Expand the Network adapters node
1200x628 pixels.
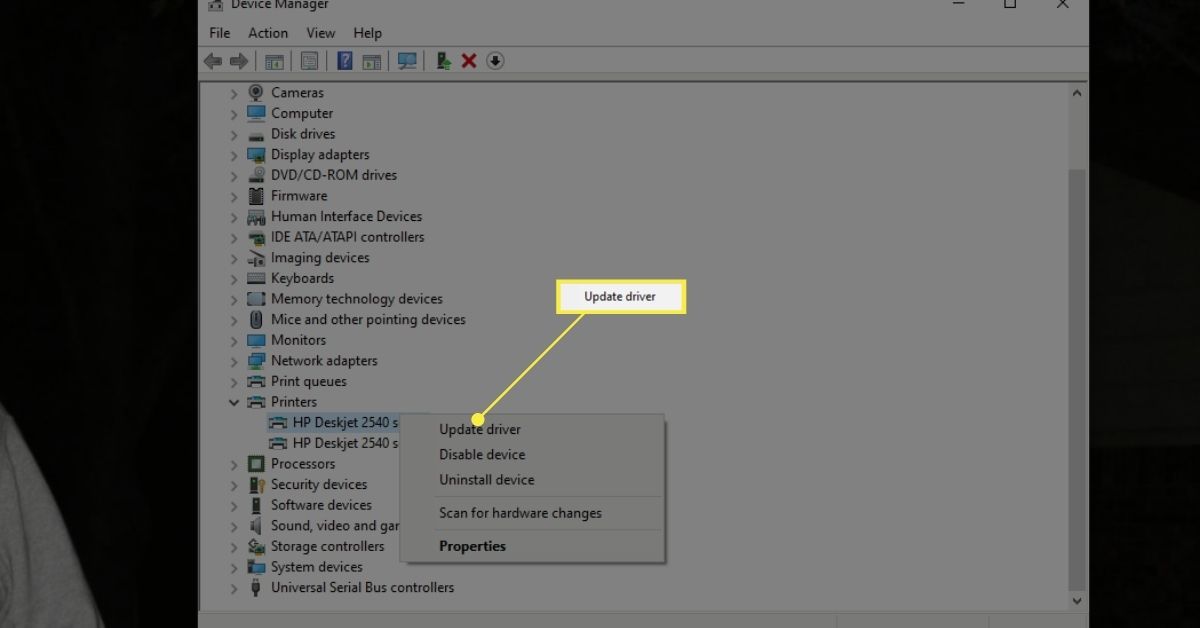pyautogui.click(x=234, y=361)
